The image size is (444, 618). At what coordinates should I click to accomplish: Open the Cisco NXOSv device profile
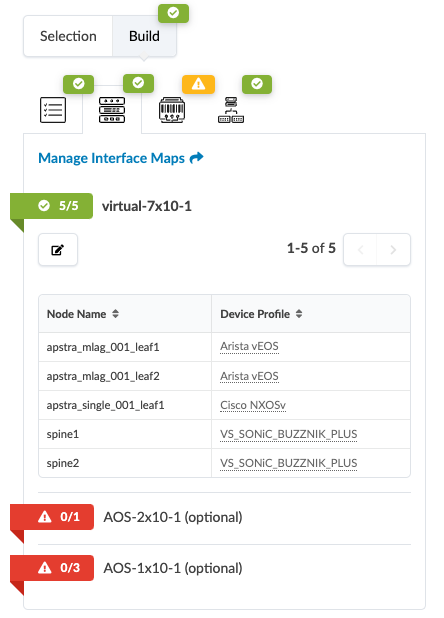coord(253,405)
